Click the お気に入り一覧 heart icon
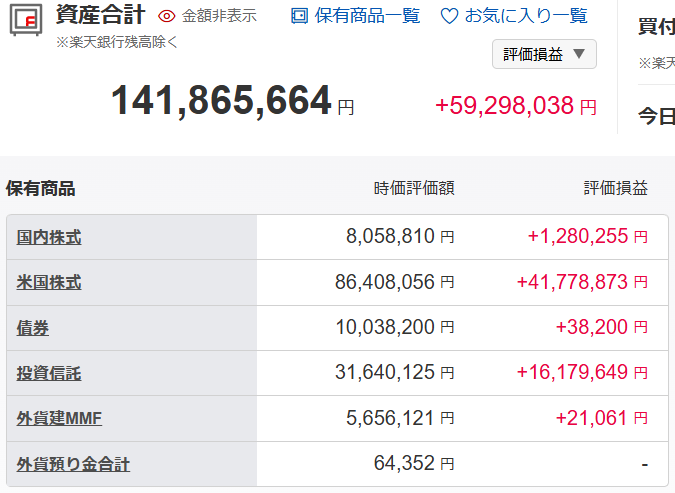 pos(449,16)
